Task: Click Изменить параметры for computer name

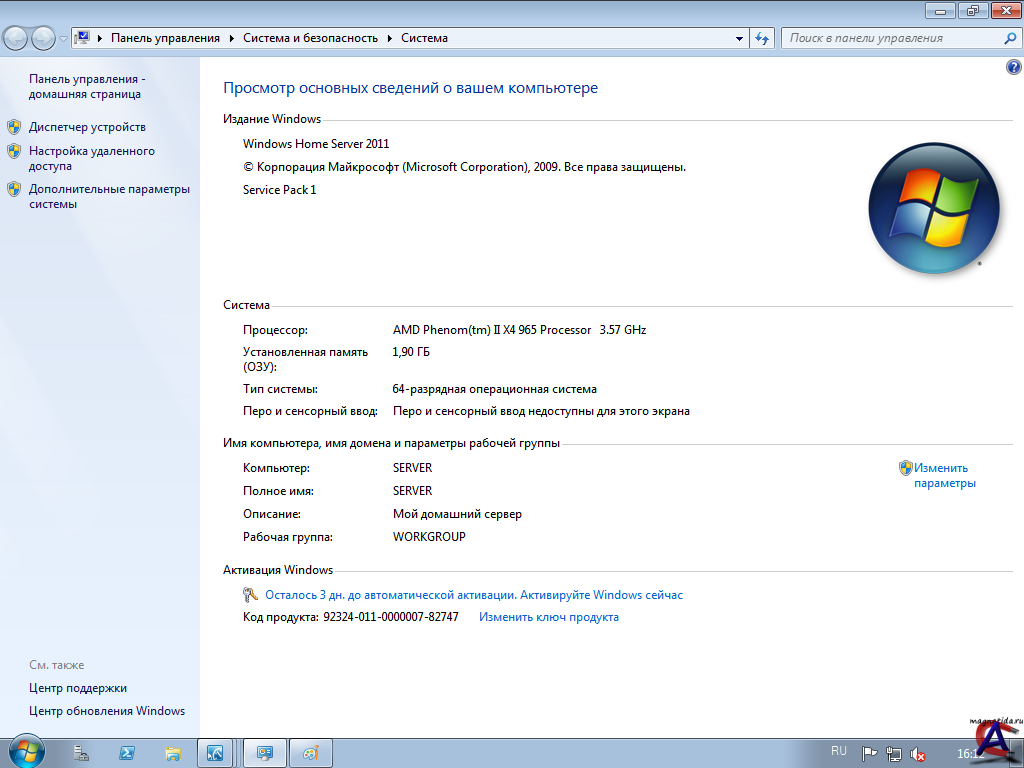Action: (942, 475)
